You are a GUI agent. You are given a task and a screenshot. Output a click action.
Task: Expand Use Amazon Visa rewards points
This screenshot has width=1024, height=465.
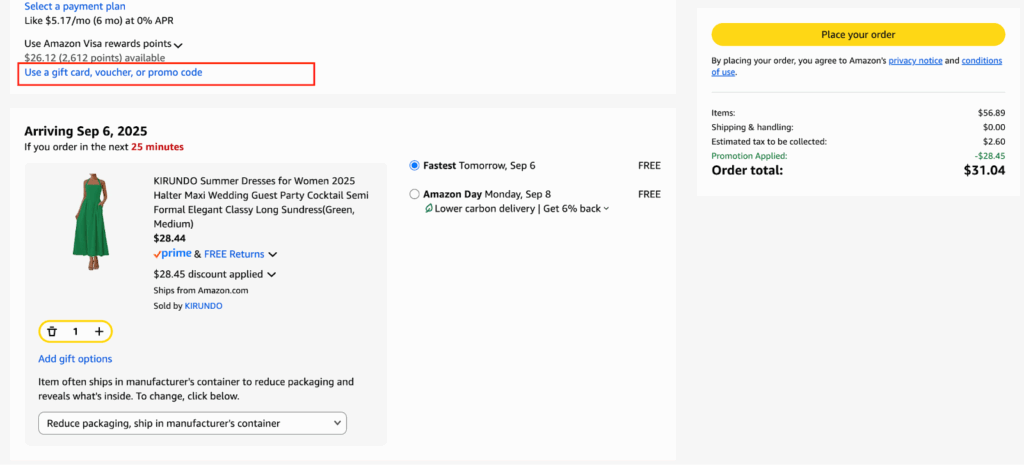pos(178,45)
